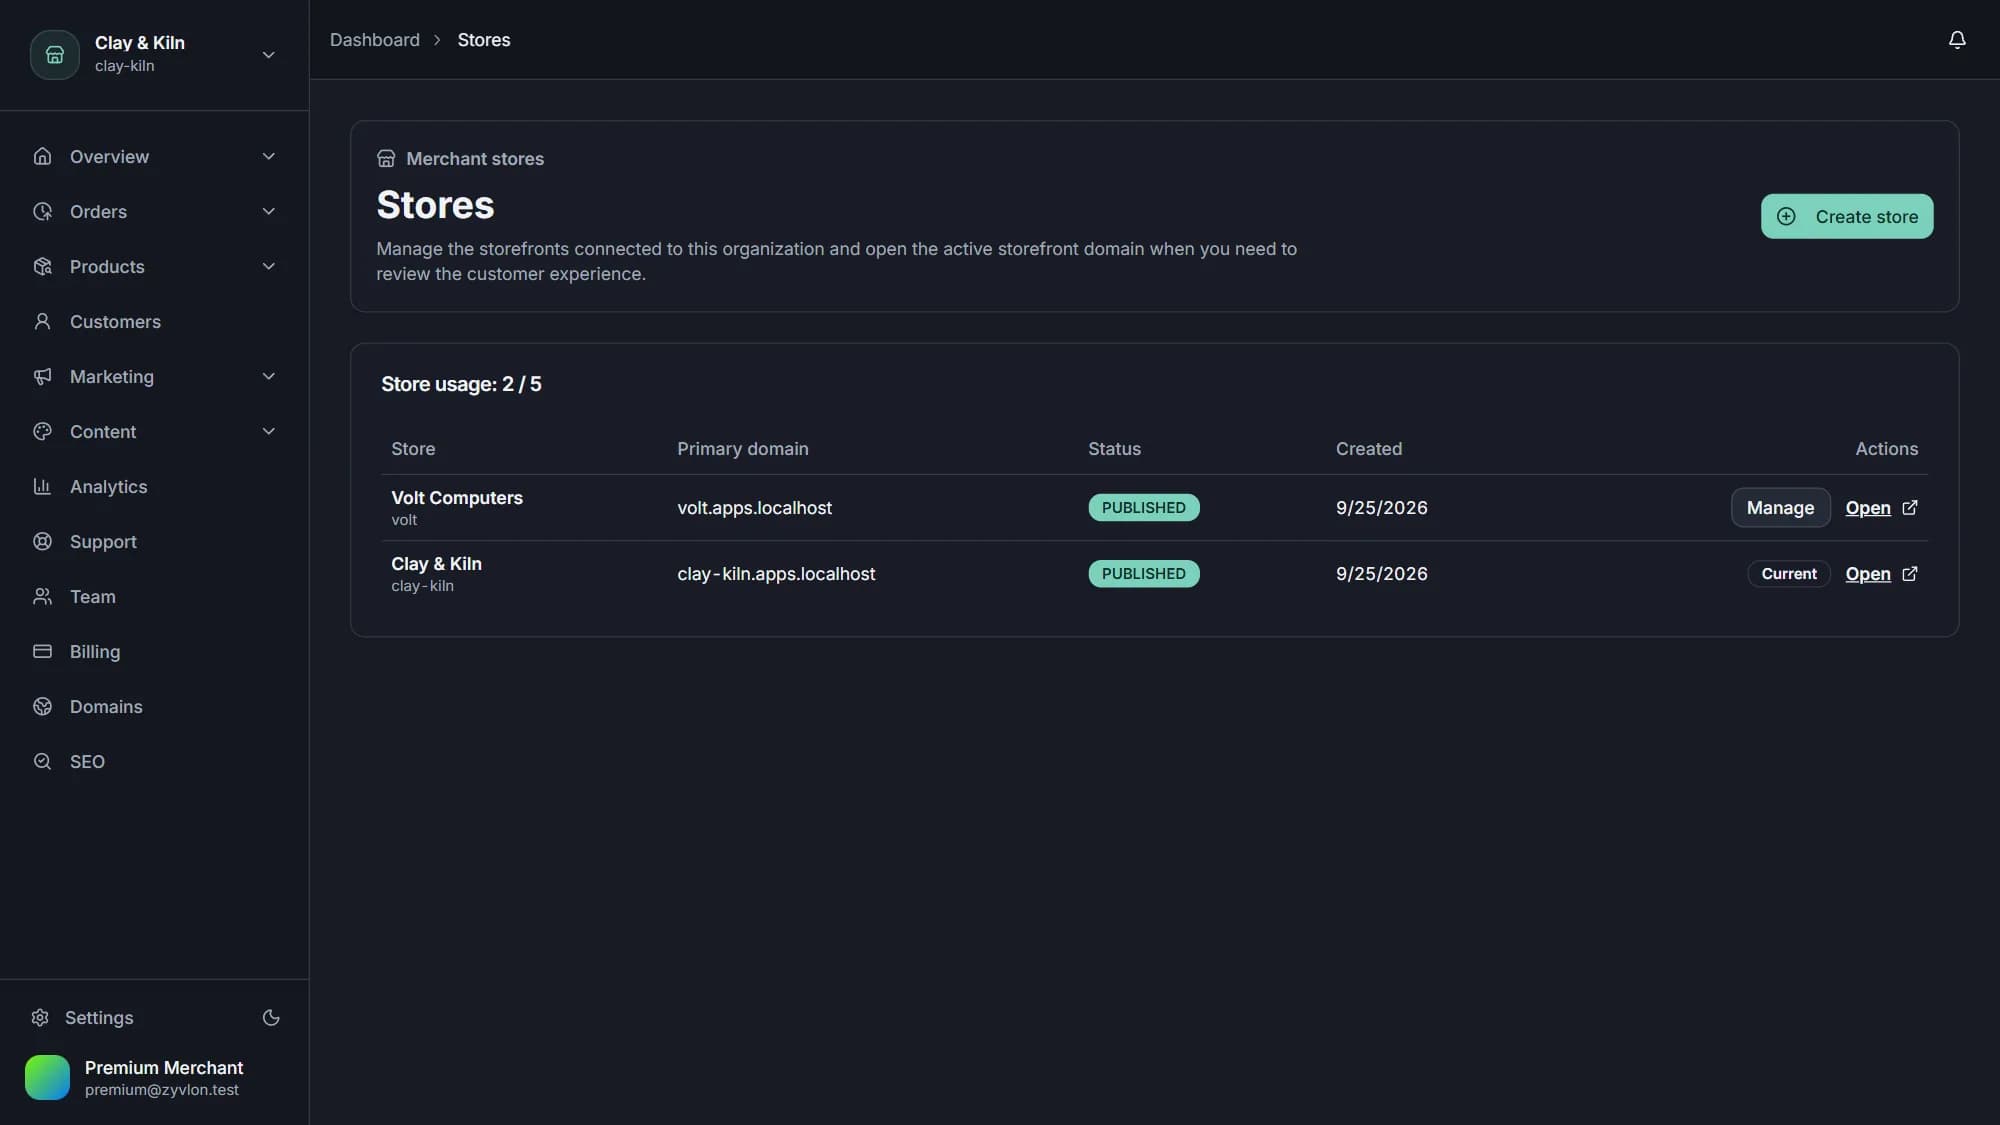Click clay-kiln.apps.localhost domain text
Viewport: 2000px width, 1125px height.
[776, 573]
